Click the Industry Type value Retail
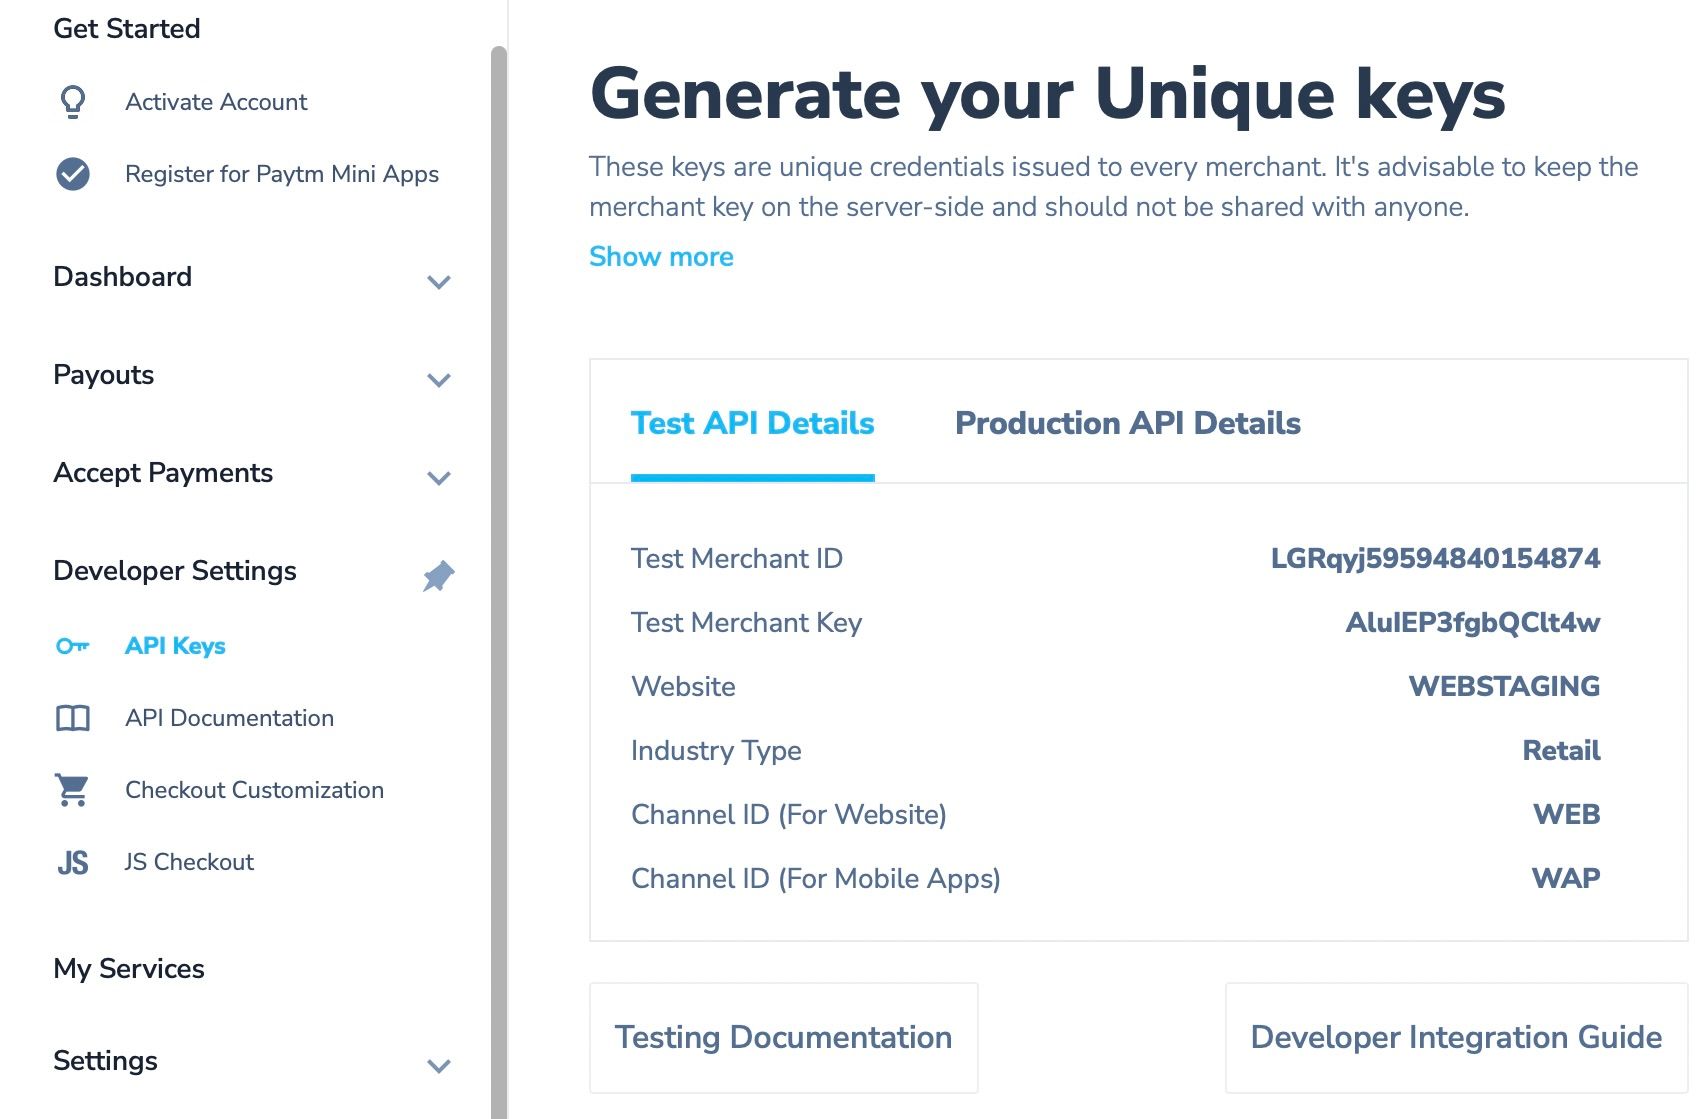 (1561, 750)
